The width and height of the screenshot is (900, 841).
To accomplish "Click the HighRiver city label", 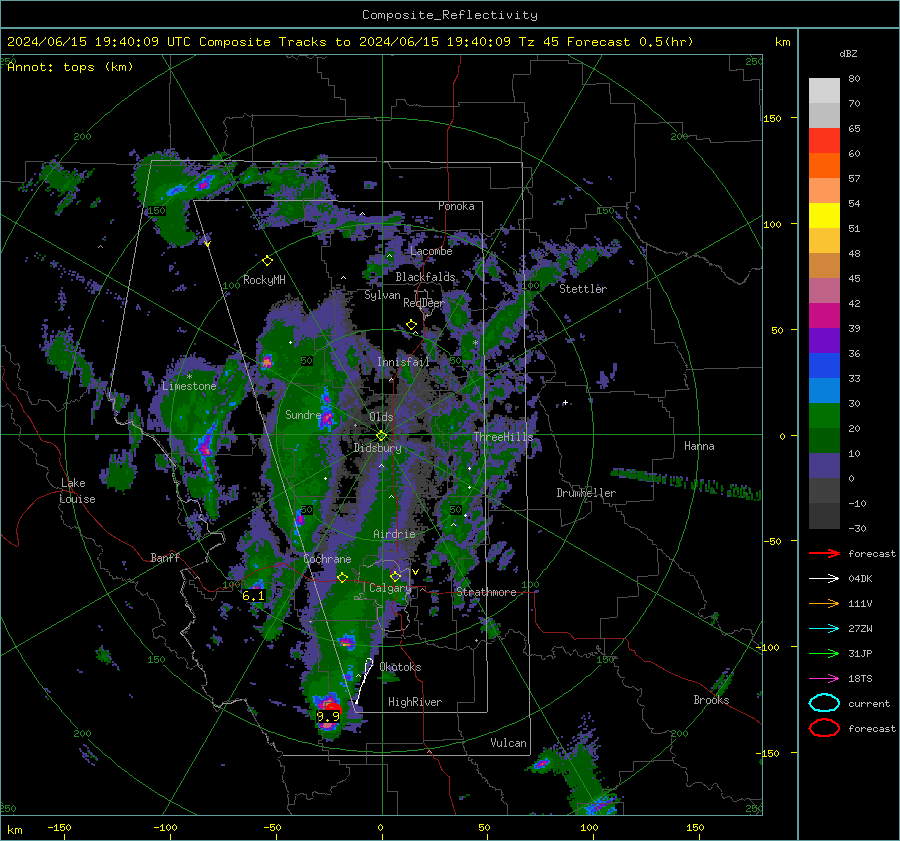I will 415,702.
